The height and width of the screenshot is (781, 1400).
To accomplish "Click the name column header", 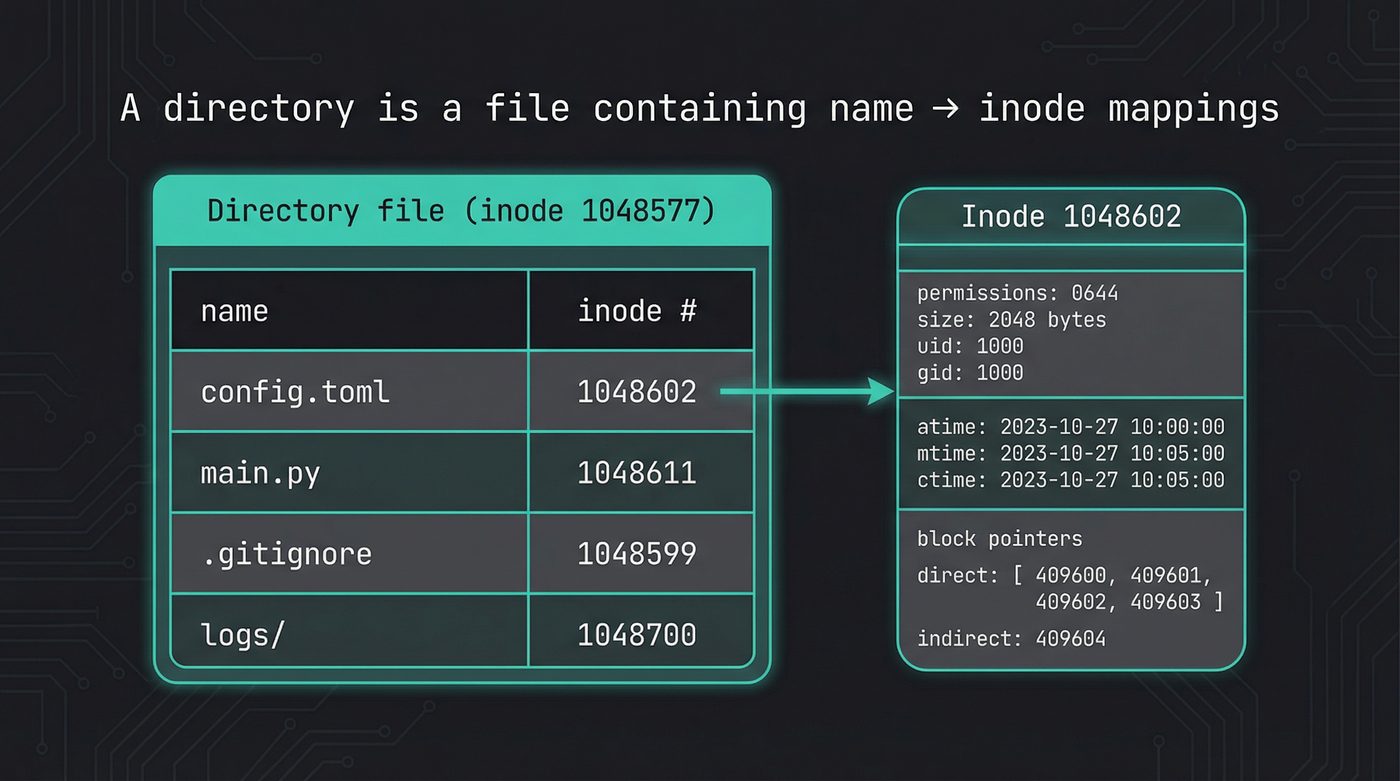I will [x=233, y=310].
